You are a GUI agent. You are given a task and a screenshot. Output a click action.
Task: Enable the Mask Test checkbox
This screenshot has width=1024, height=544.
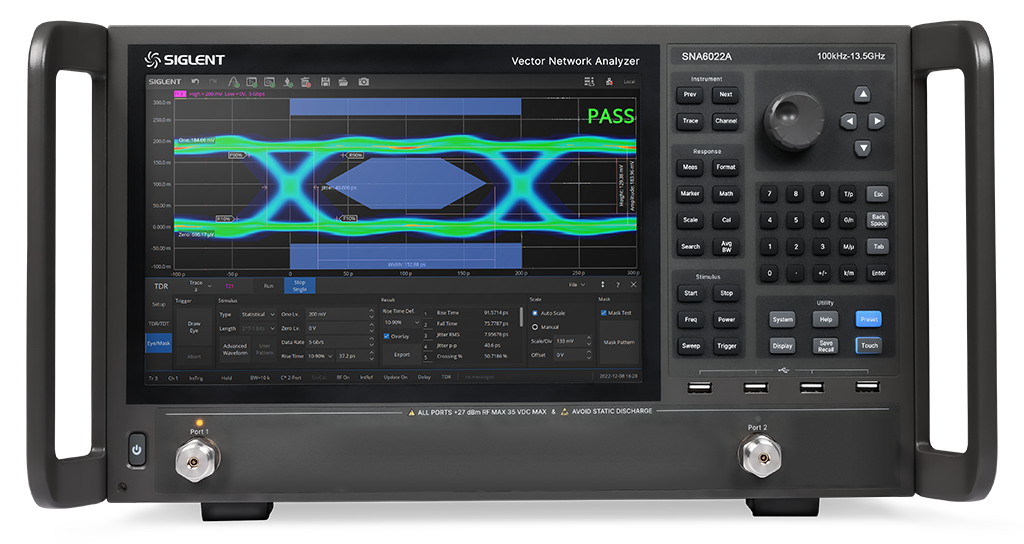603,313
